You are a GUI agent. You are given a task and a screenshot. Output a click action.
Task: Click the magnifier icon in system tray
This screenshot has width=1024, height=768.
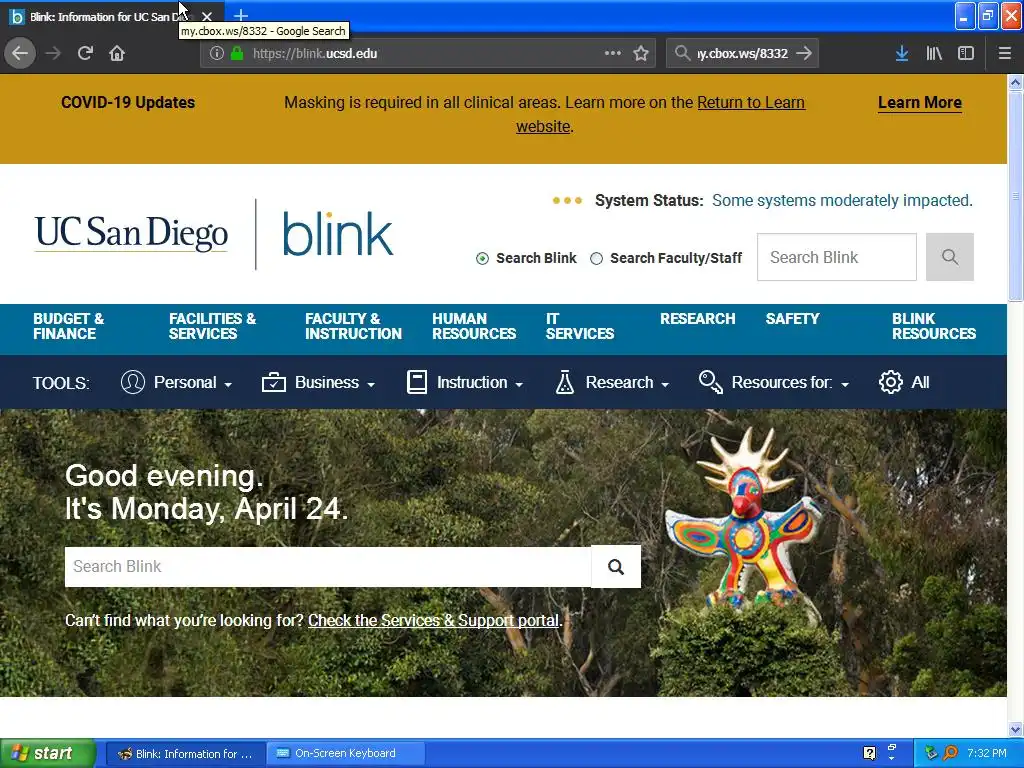[950, 753]
